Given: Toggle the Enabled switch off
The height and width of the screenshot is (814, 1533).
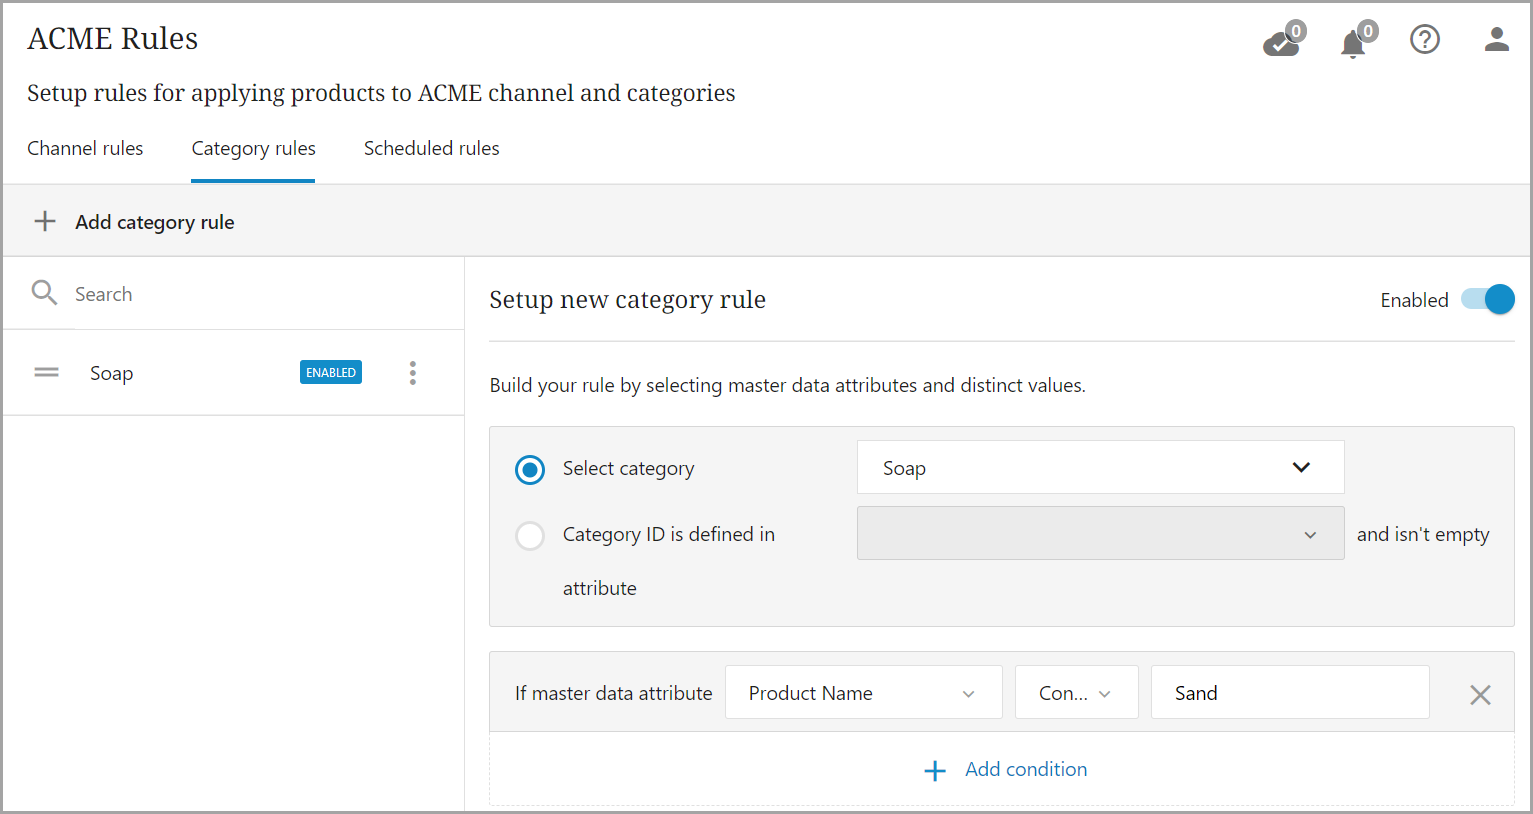Looking at the screenshot, I should click(x=1488, y=300).
